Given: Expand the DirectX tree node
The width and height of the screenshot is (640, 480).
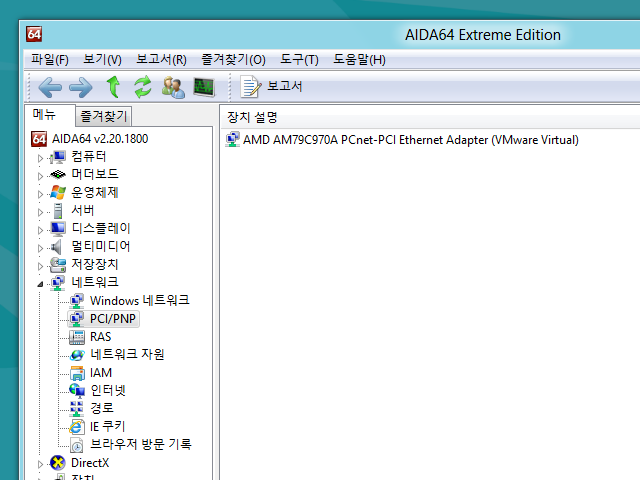Looking at the screenshot, I should (x=40, y=464).
